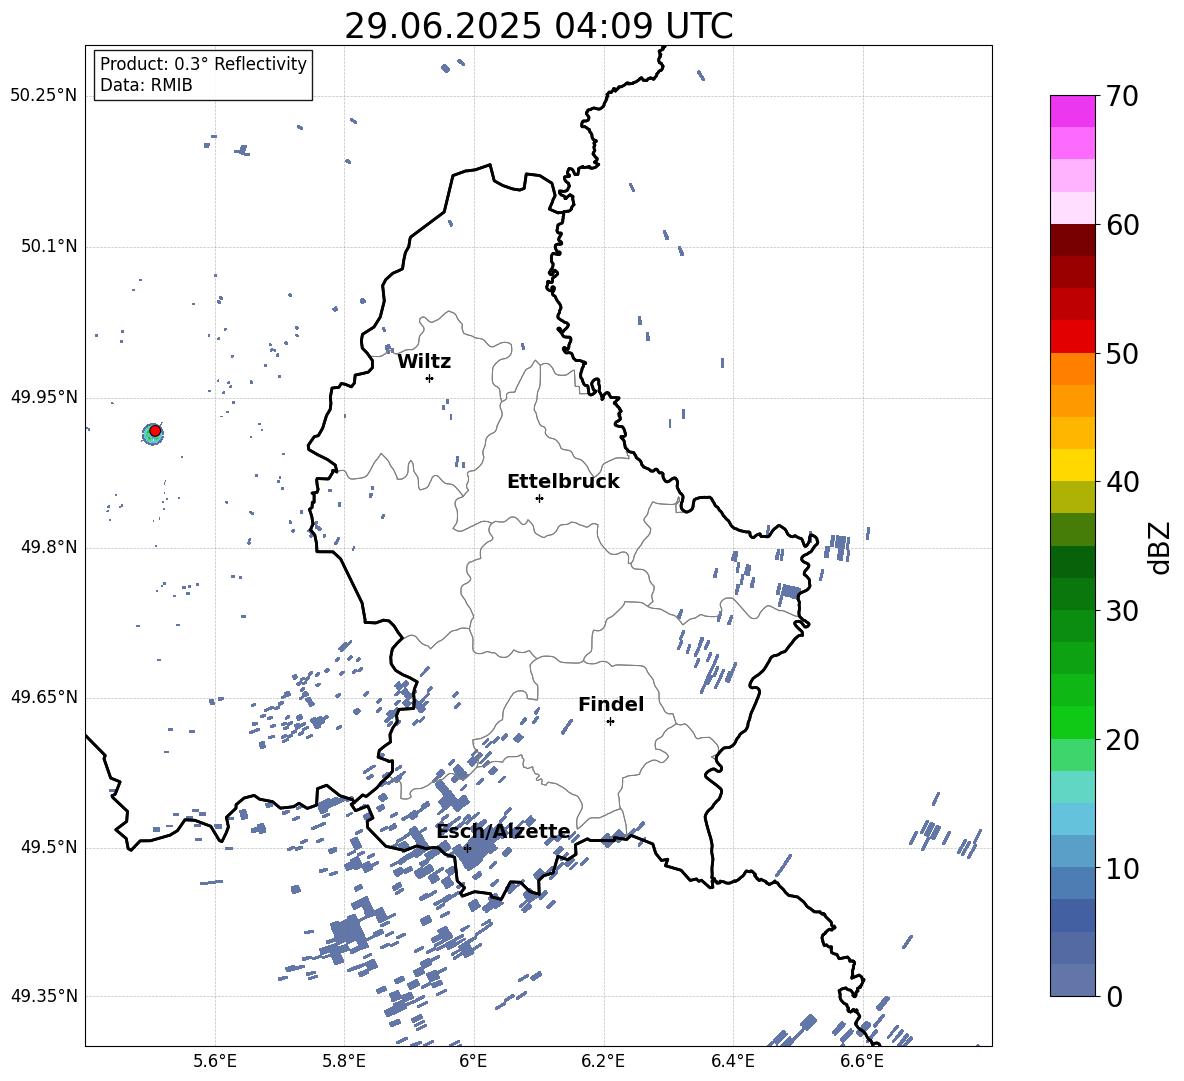The width and height of the screenshot is (1184, 1081).
Task: Click the red radar site marker
Action: 155,431
